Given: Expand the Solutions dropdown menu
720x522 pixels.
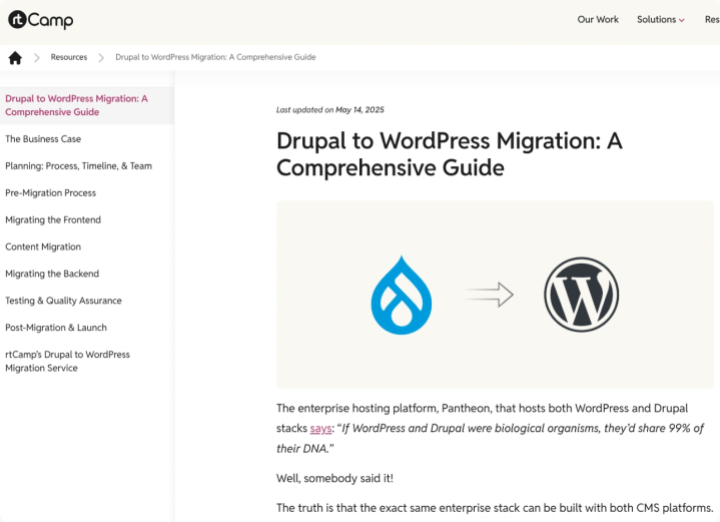Looking at the screenshot, I should coord(660,19).
